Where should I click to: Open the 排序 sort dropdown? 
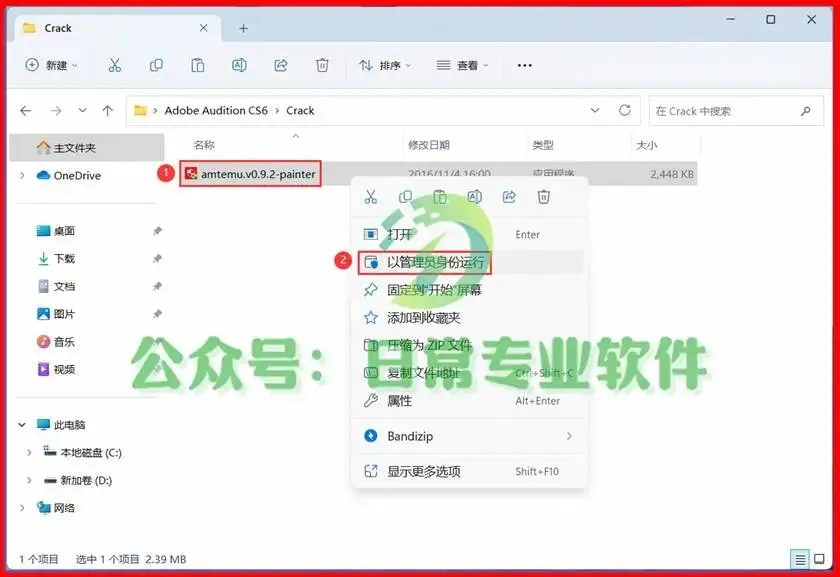pos(385,65)
